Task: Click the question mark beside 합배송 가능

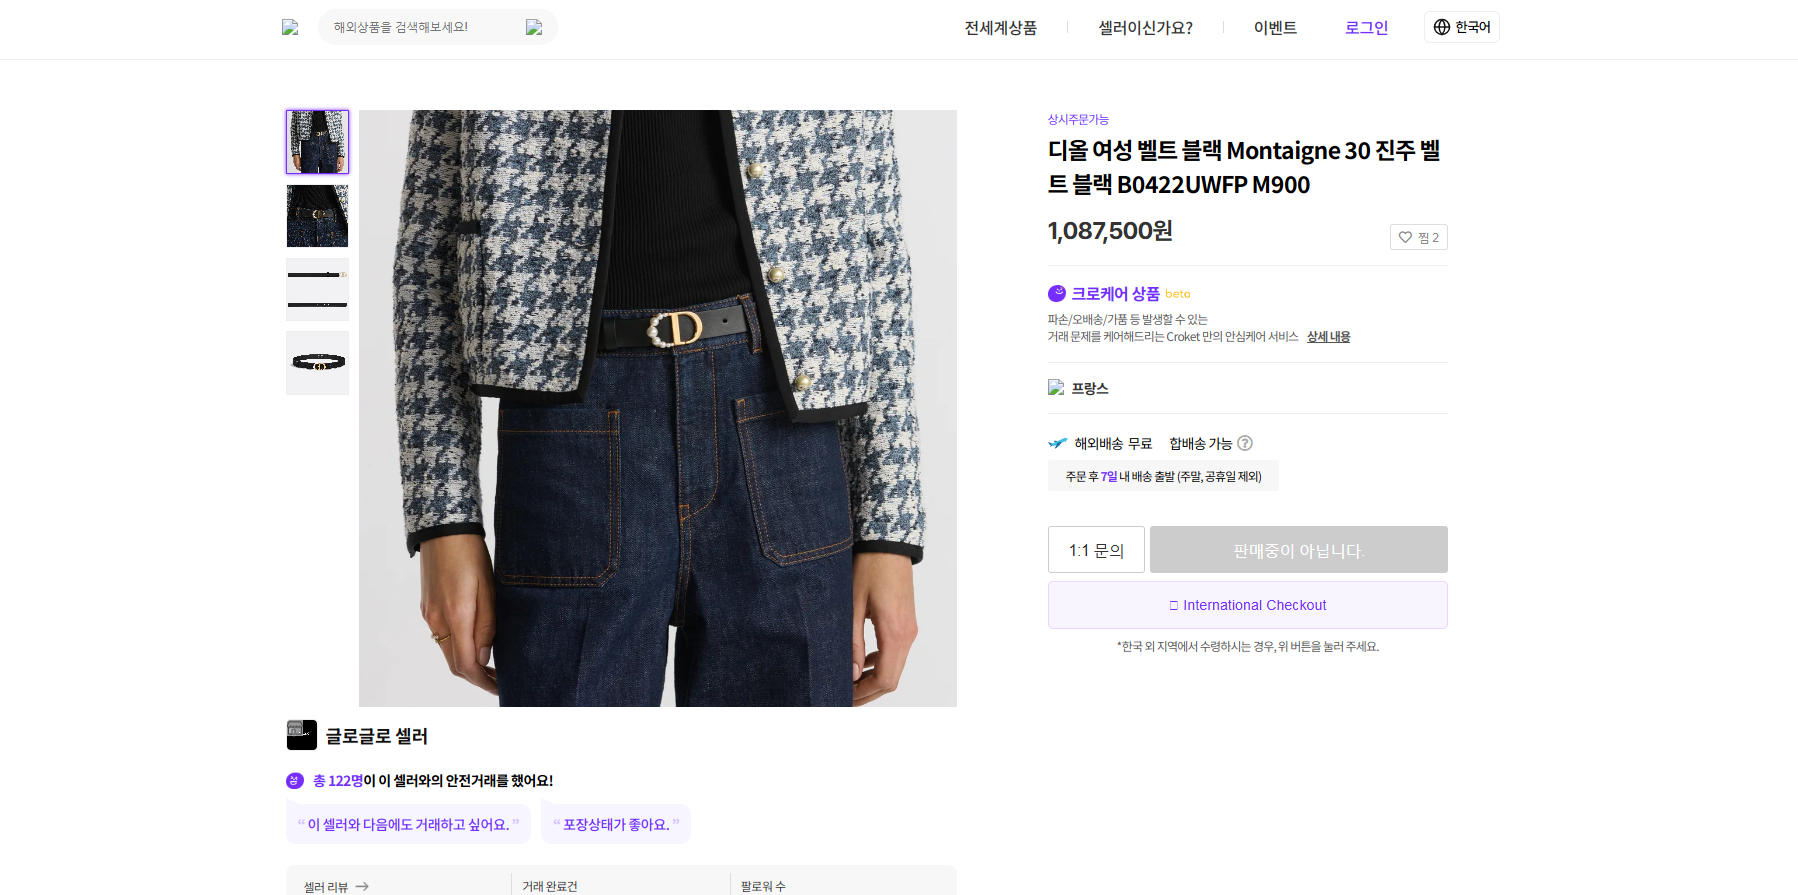Action: tap(1245, 443)
